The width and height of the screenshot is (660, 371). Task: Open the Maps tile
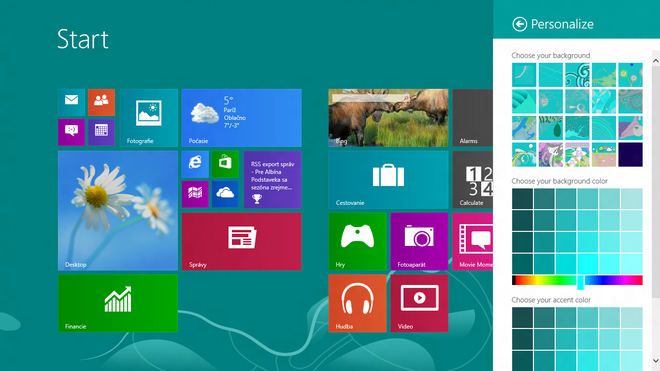coord(195,194)
